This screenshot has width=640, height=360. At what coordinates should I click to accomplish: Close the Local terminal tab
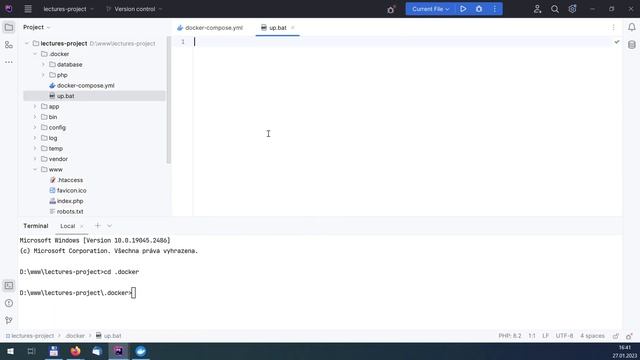[82, 226]
